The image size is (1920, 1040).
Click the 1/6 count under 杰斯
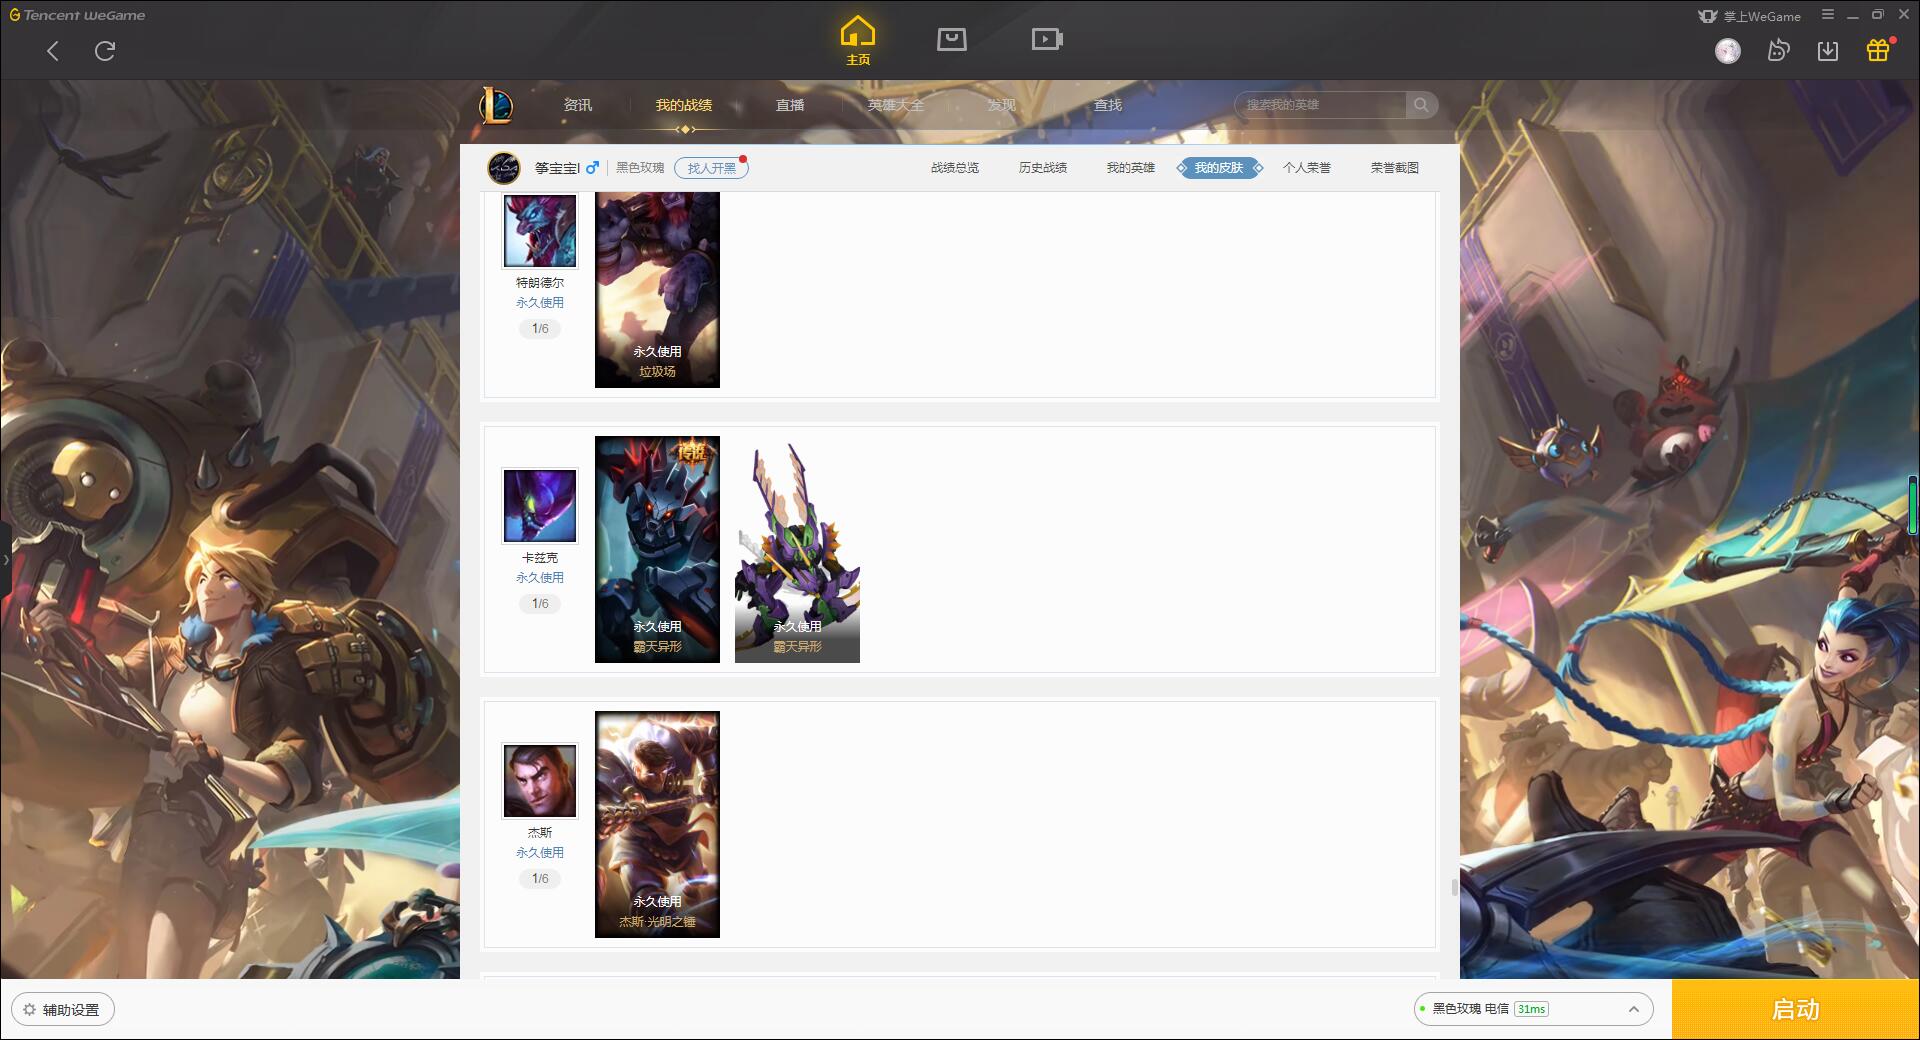[540, 879]
